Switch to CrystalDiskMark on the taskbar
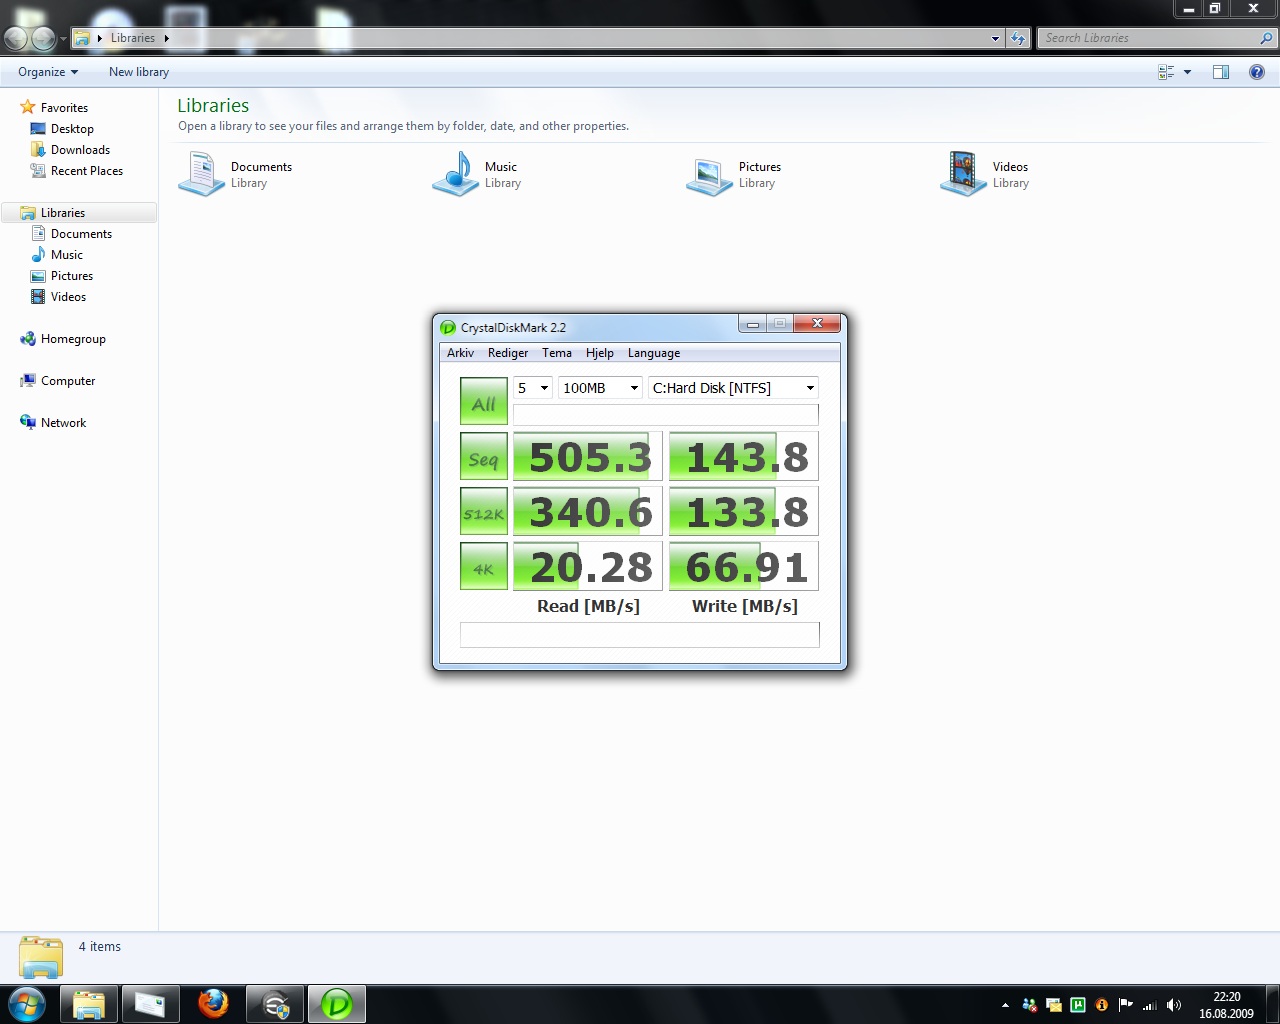 [x=337, y=1004]
